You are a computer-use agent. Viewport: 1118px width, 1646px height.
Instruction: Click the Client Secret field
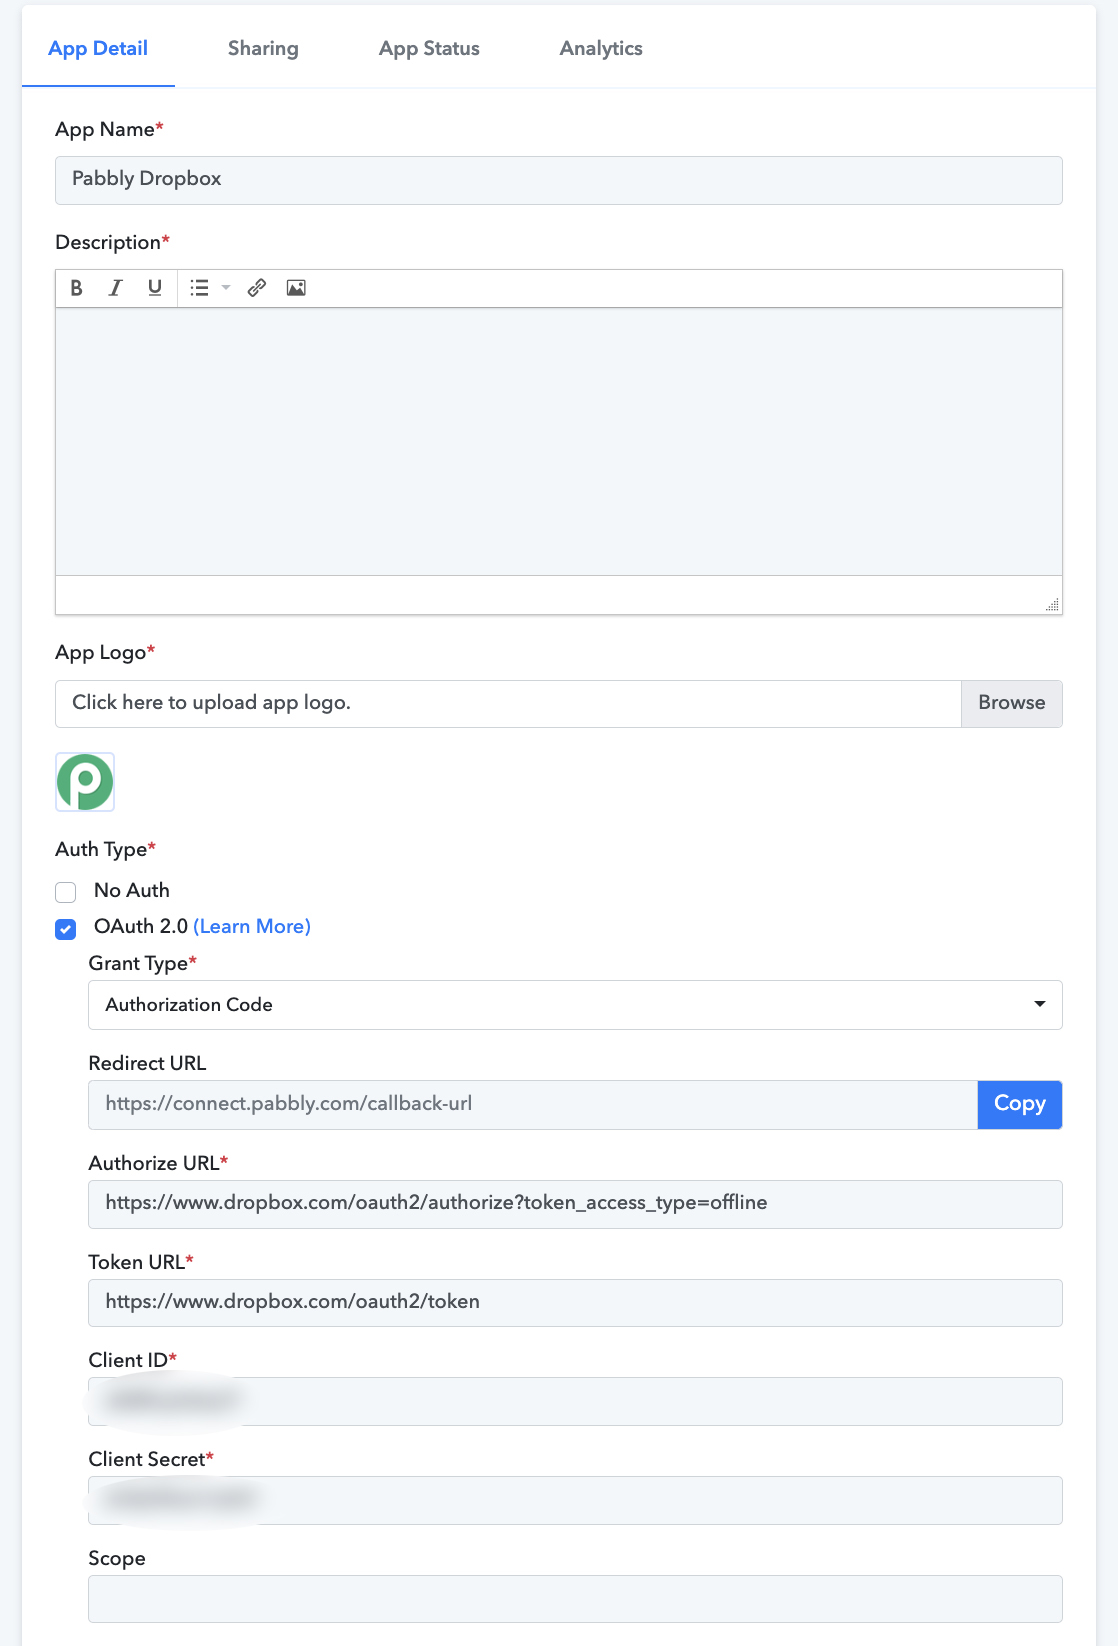[575, 1500]
